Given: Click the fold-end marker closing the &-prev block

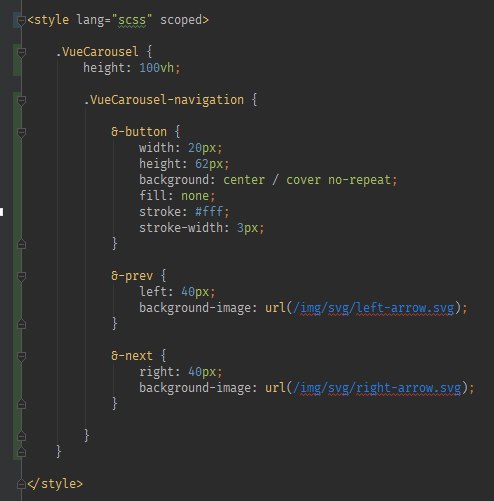Looking at the screenshot, I should (21, 324).
